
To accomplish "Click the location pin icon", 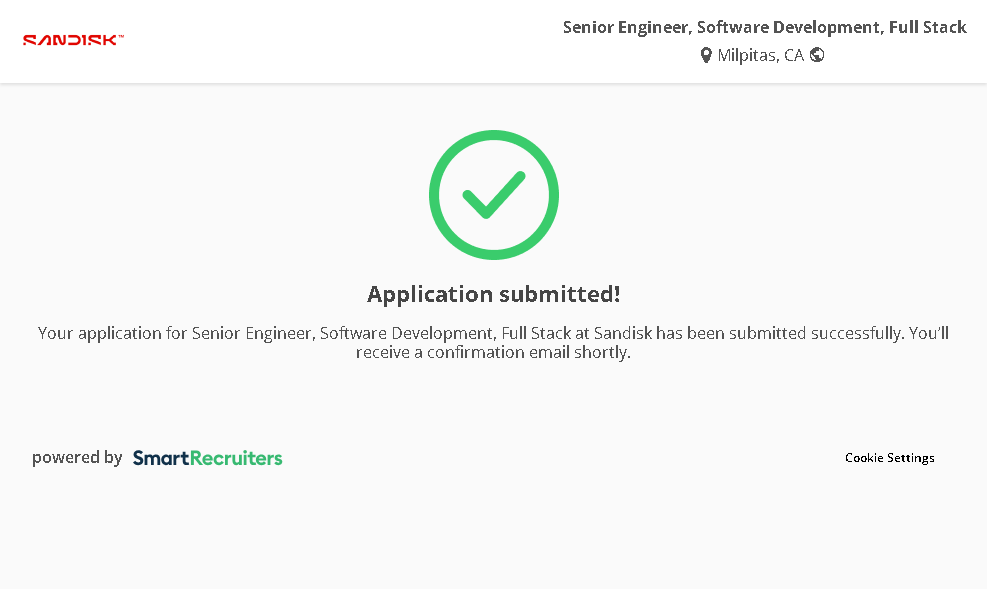I will (x=706, y=55).
